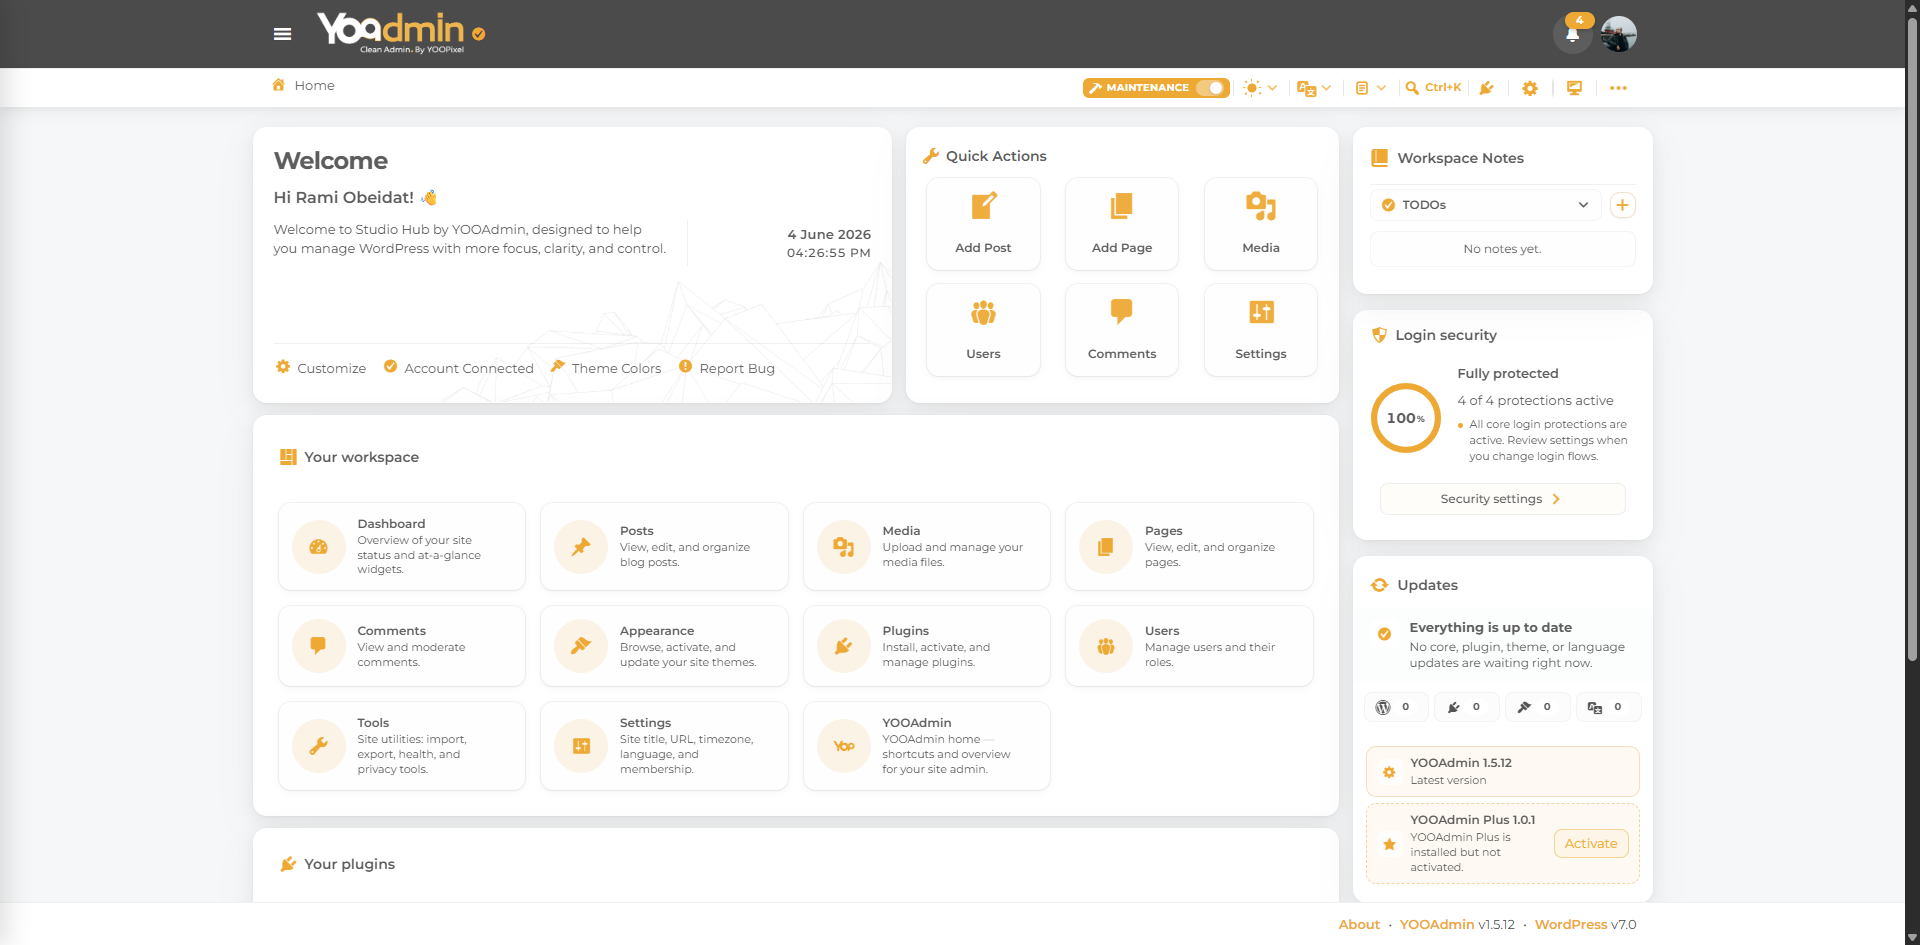
Task: Open the Appearance workspace card
Action: [x=664, y=646]
